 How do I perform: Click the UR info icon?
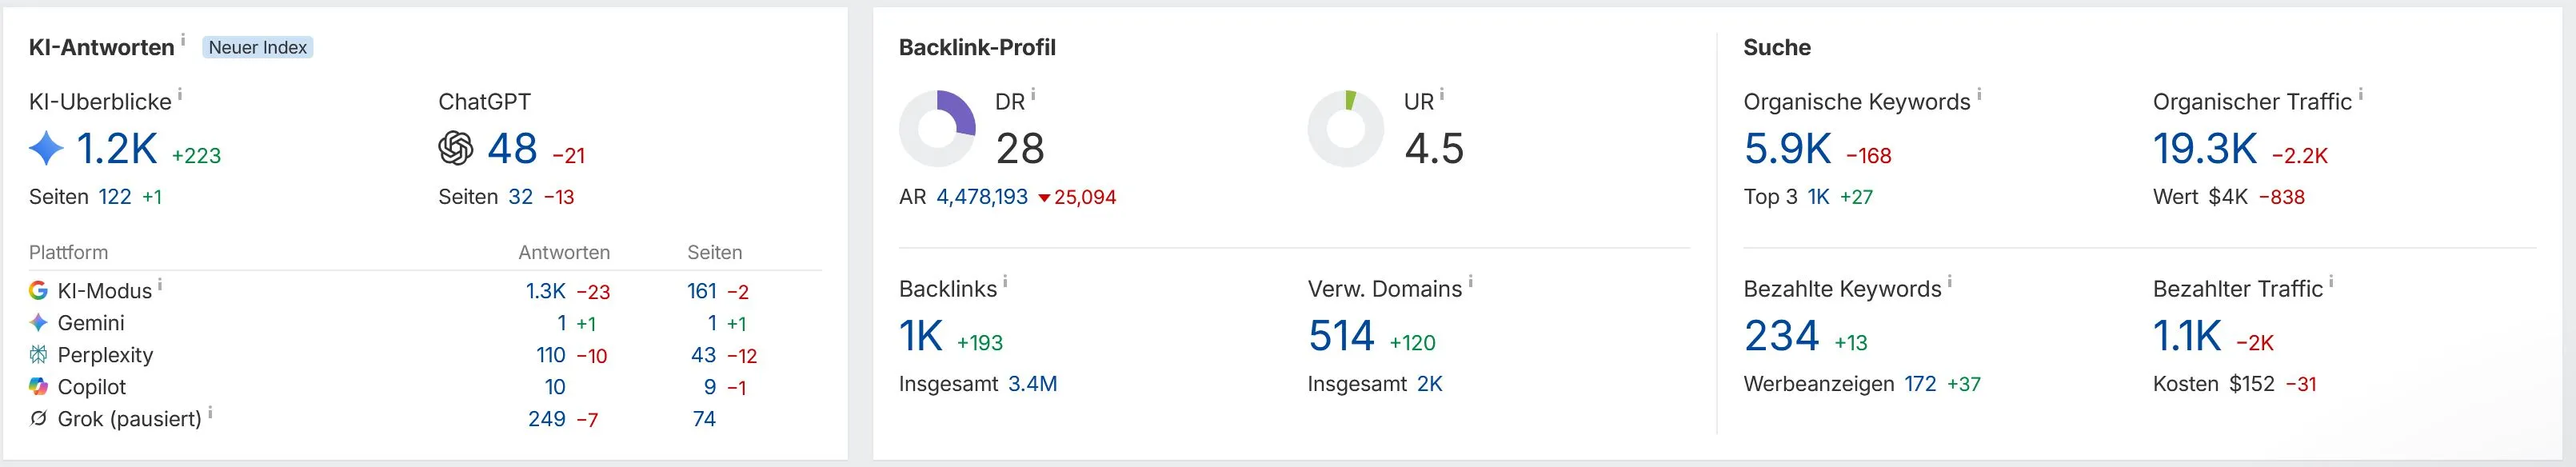[1442, 95]
